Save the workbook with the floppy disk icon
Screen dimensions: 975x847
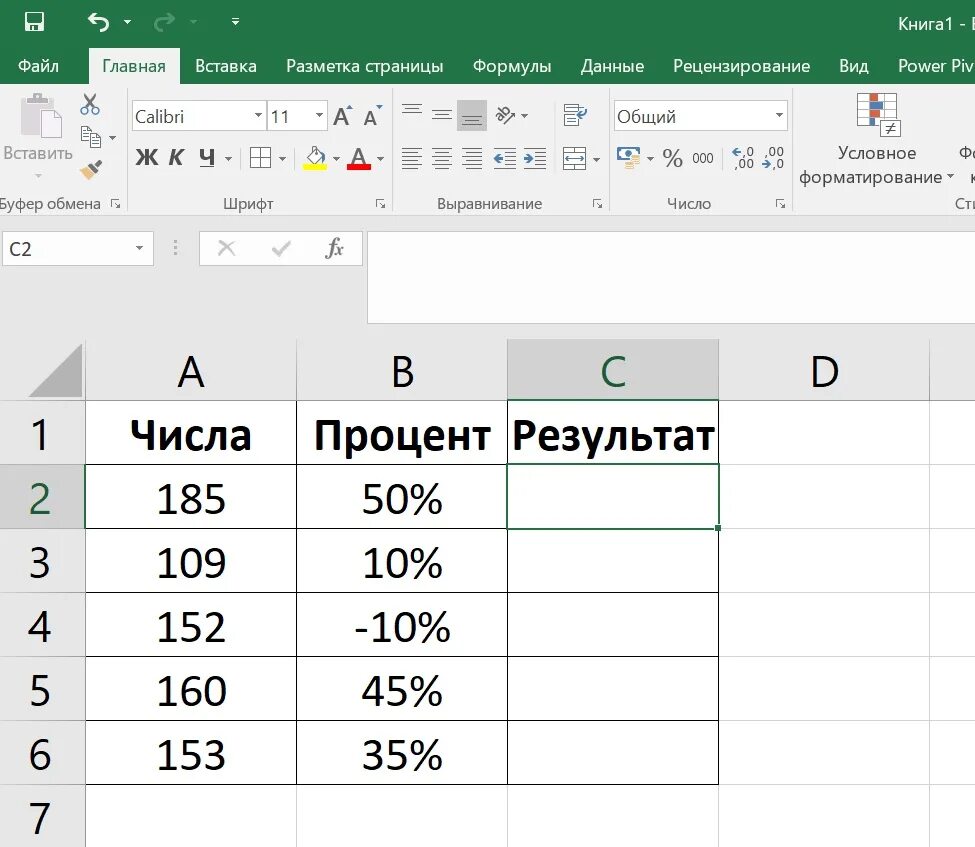click(34, 22)
